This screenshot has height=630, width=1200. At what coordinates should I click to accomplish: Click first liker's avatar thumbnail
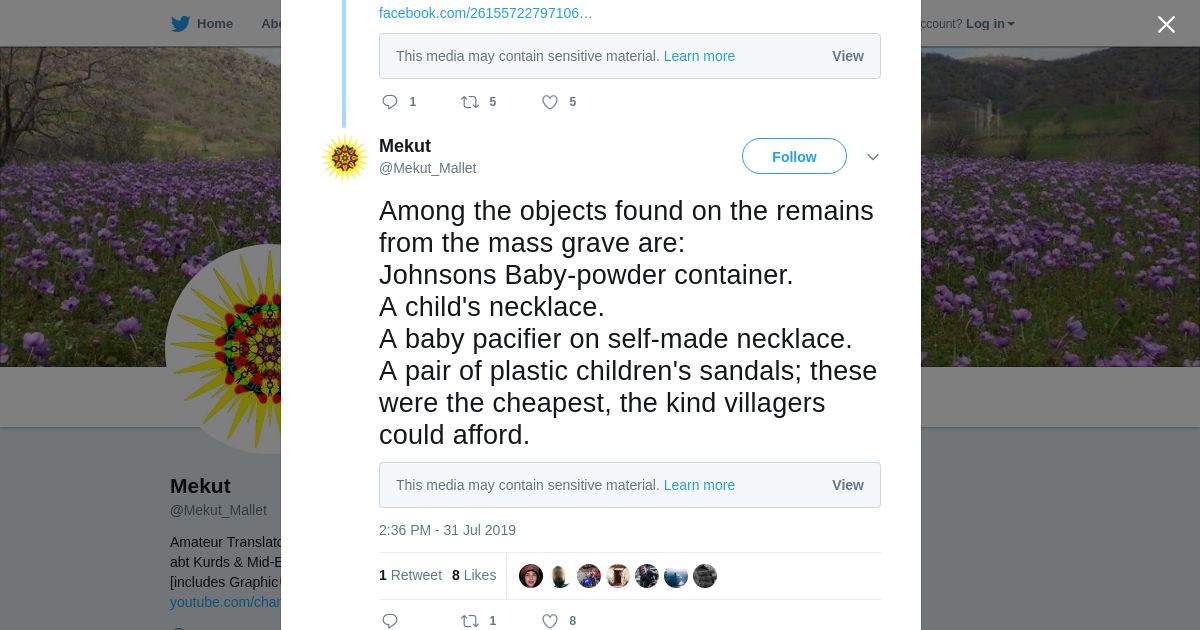[531, 576]
